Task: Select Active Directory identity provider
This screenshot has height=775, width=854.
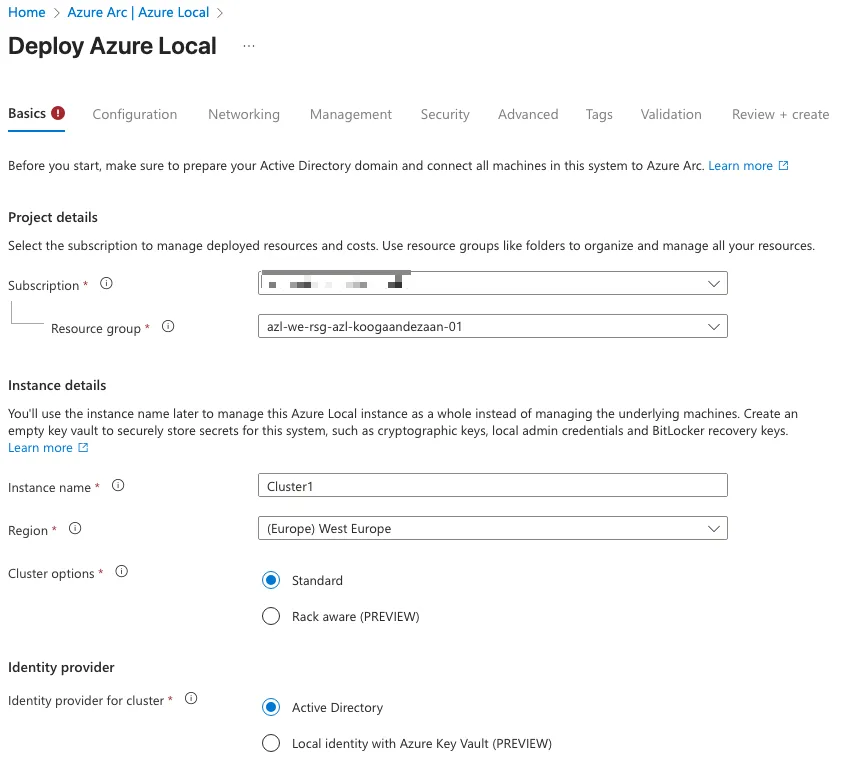Action: pos(270,707)
